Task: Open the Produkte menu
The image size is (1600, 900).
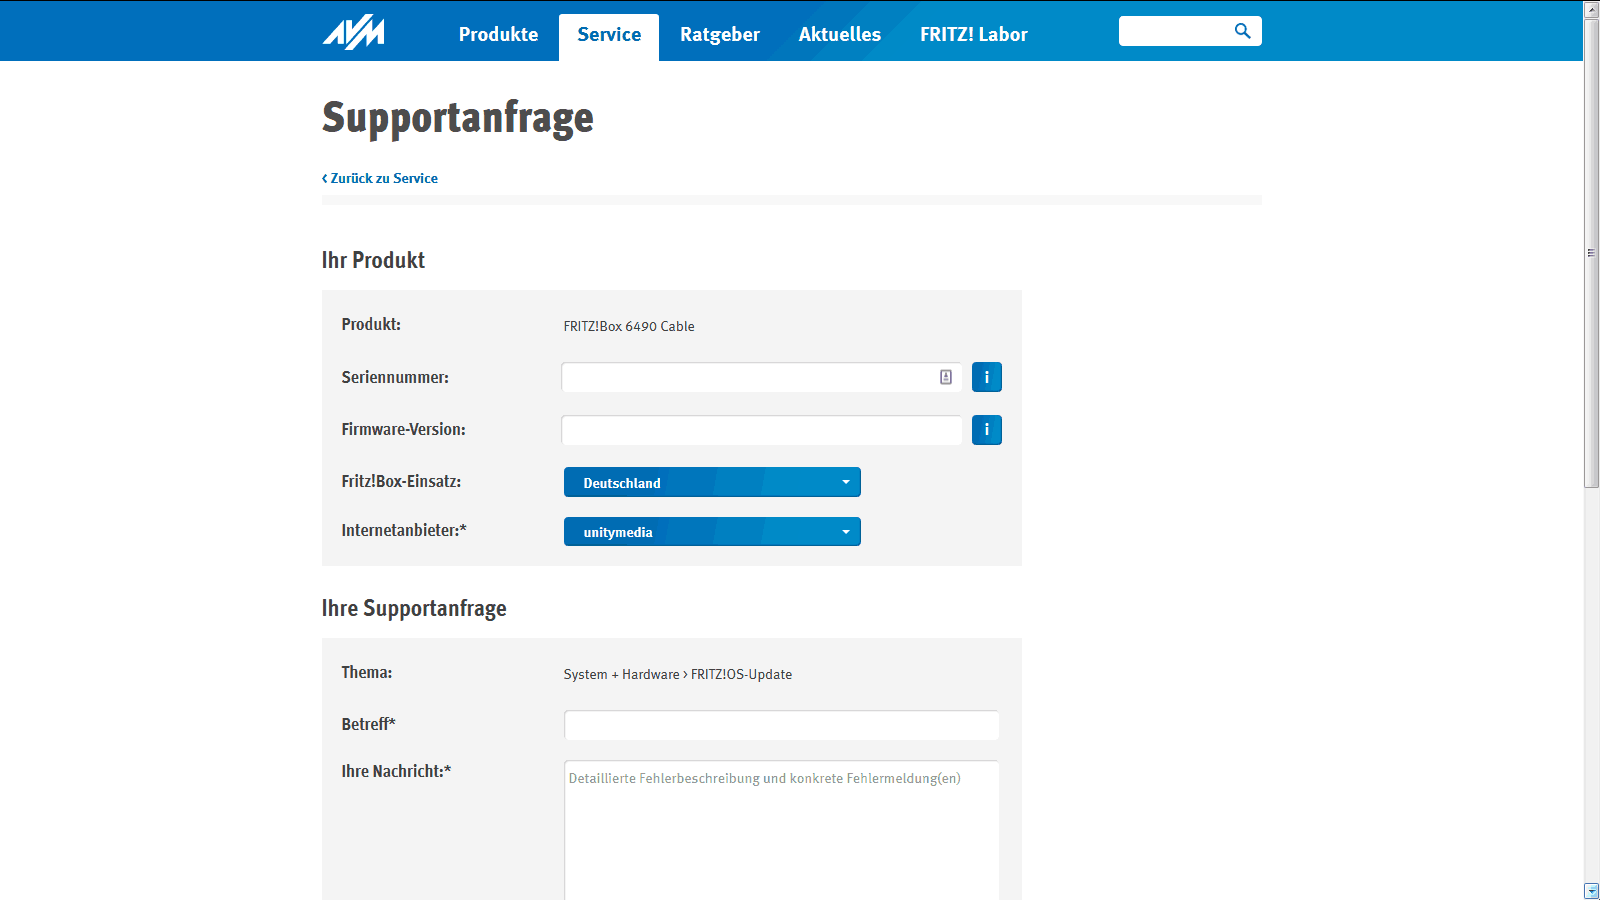Action: pyautogui.click(x=498, y=34)
